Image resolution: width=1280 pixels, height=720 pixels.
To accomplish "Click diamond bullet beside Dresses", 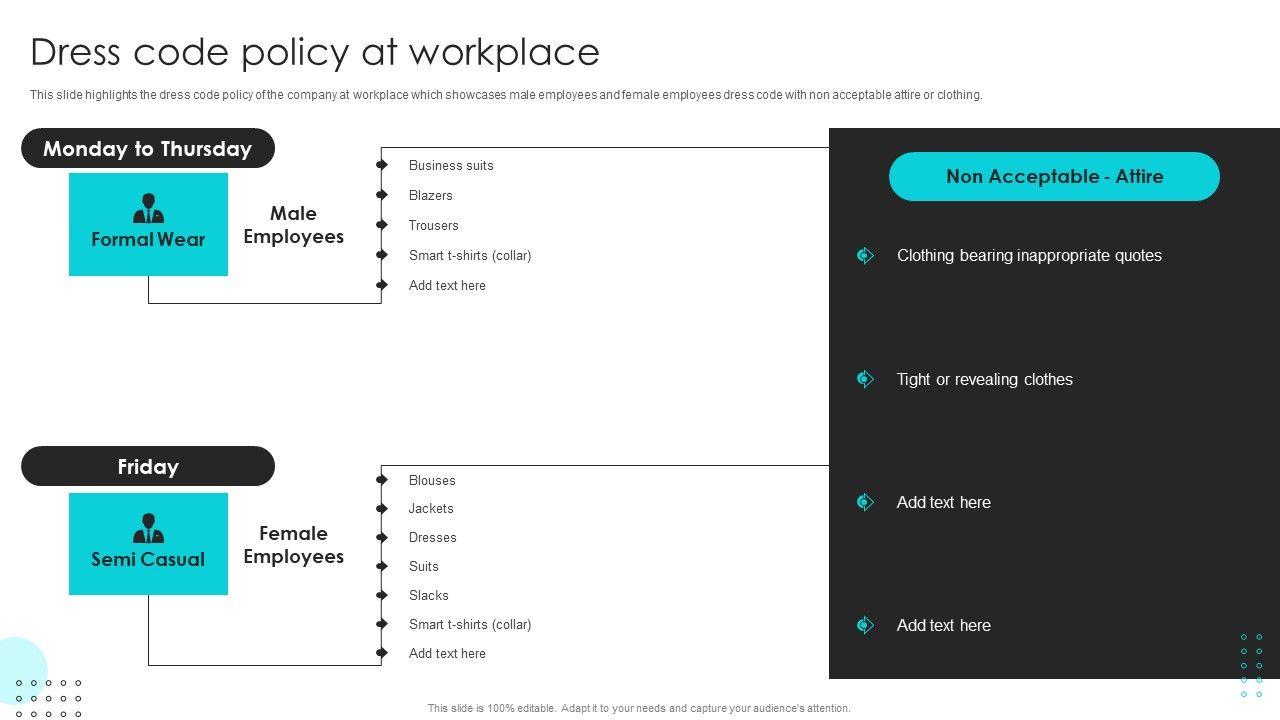I will [x=381, y=537].
